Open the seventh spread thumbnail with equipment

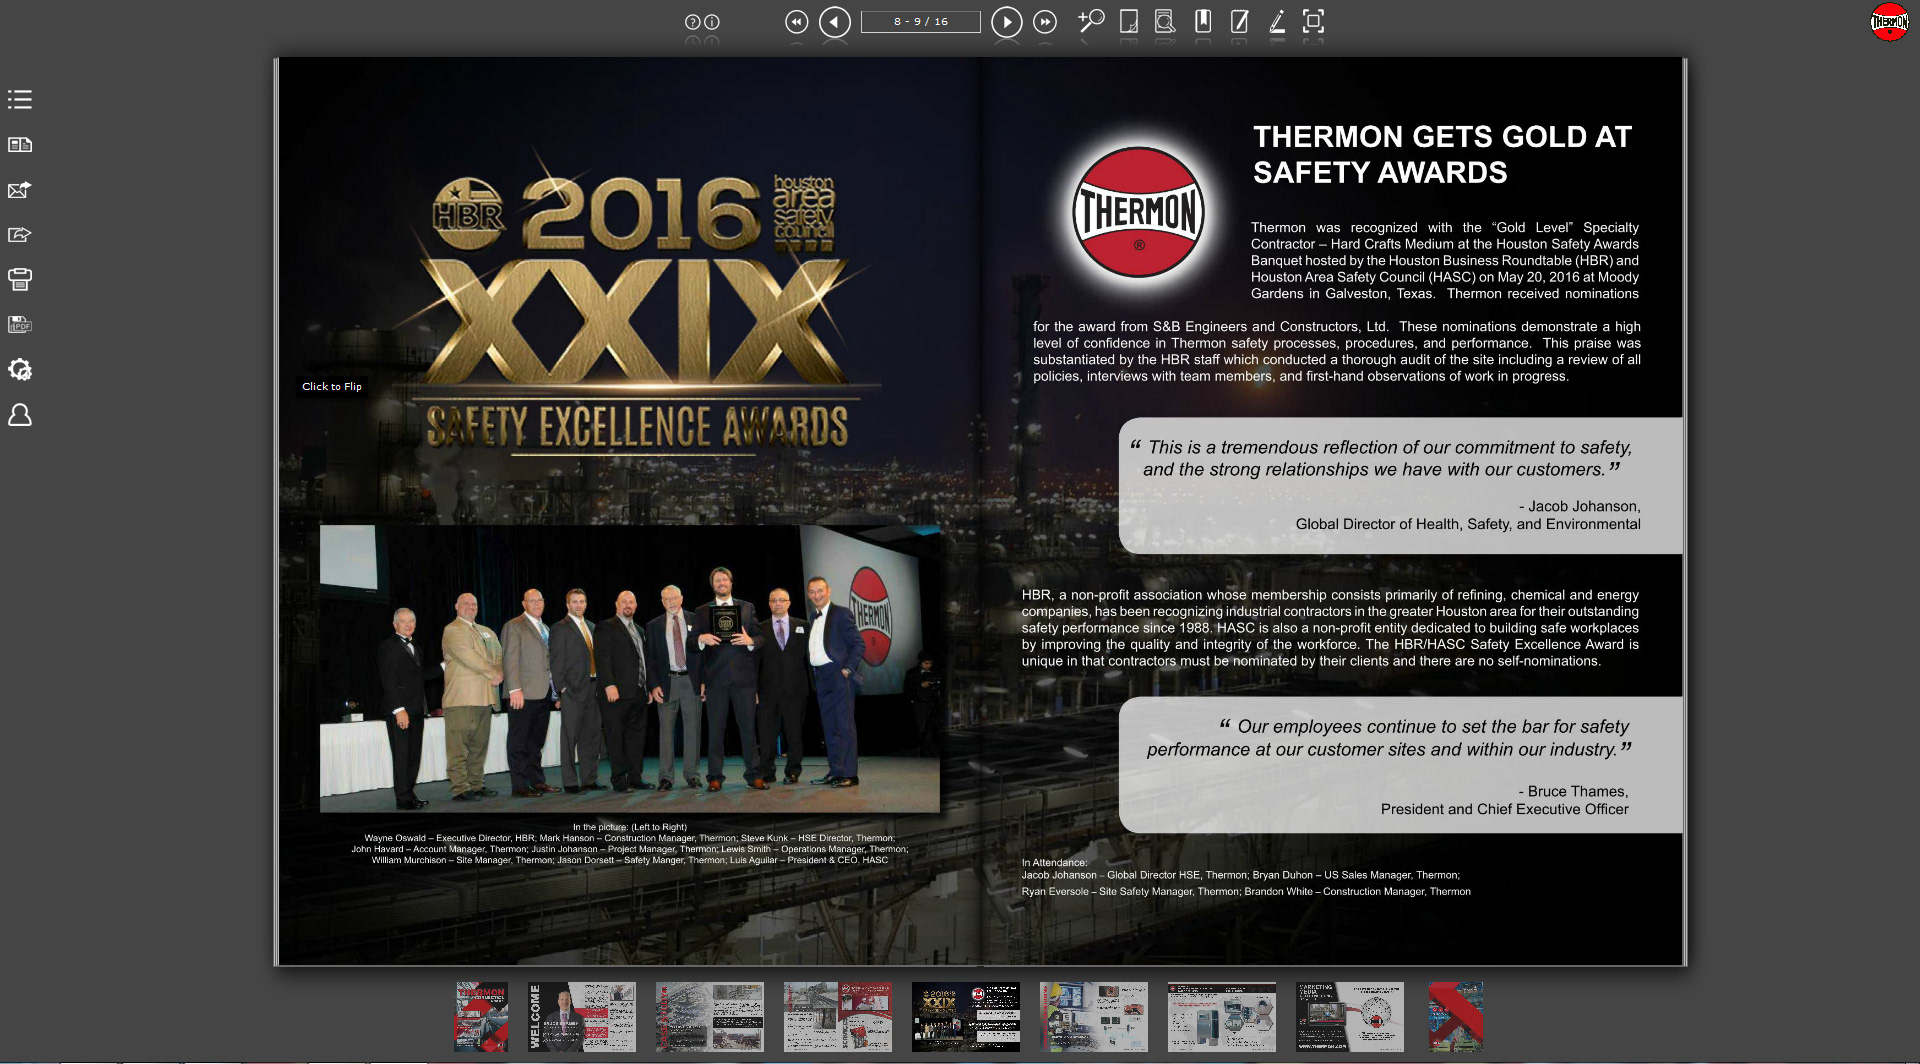pyautogui.click(x=1221, y=1017)
